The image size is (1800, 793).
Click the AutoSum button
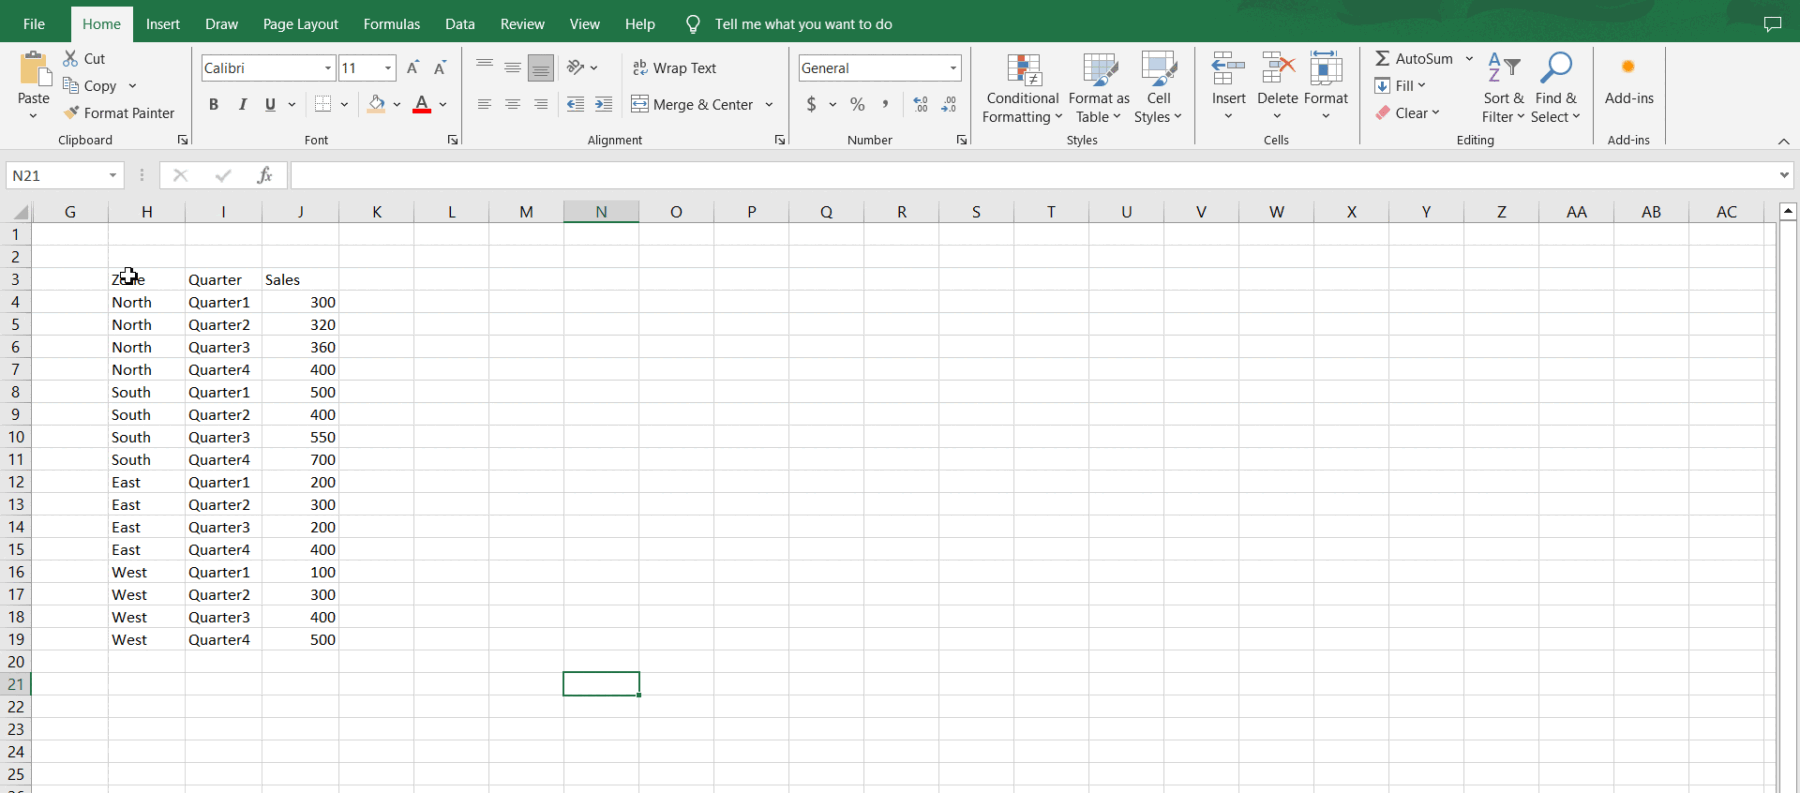point(1414,59)
